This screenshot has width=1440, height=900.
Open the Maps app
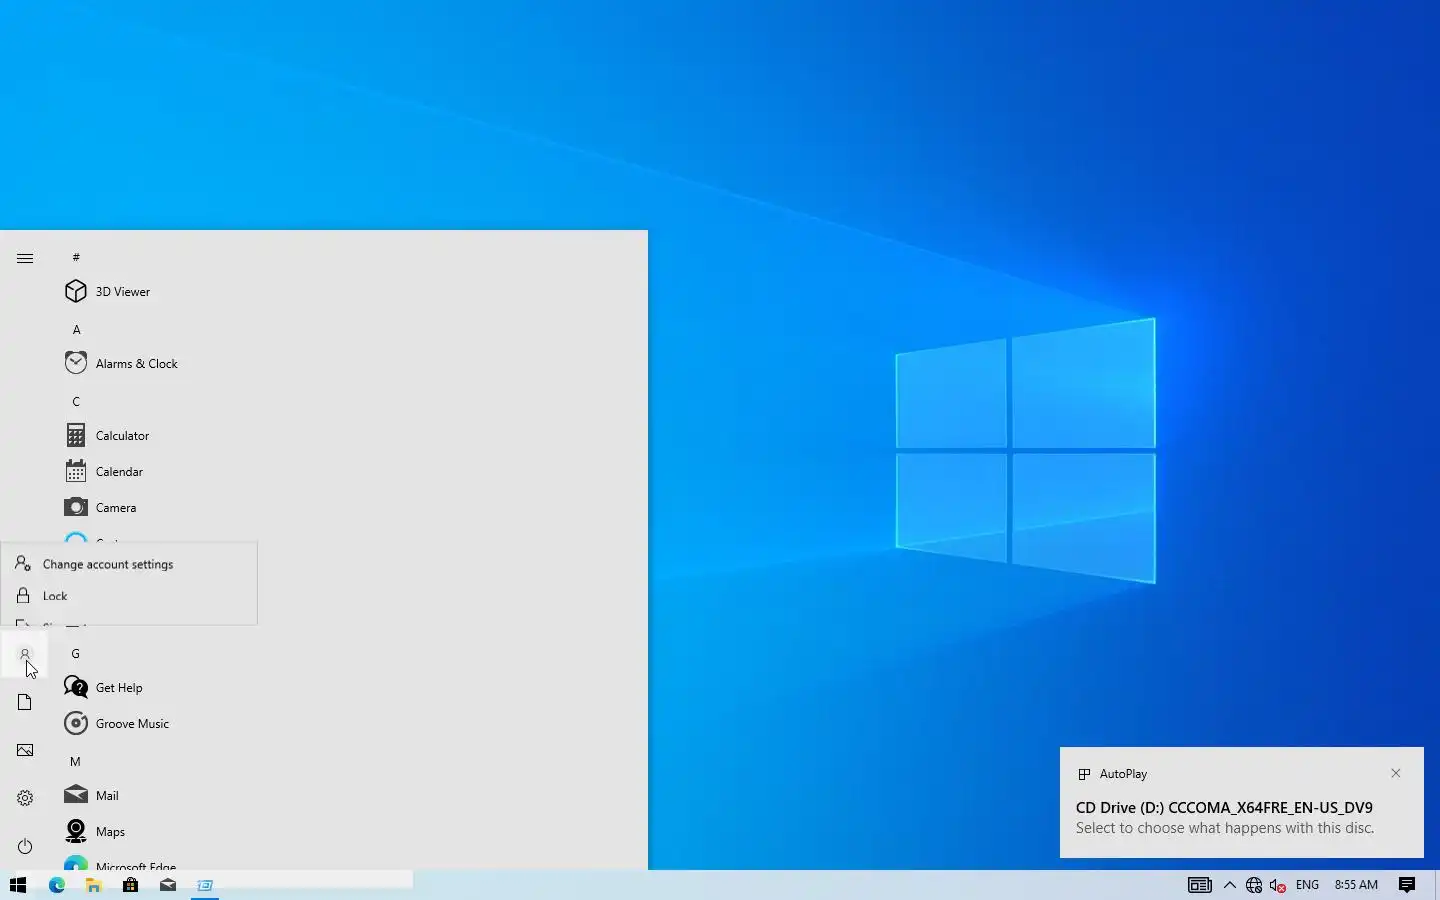tap(95, 831)
